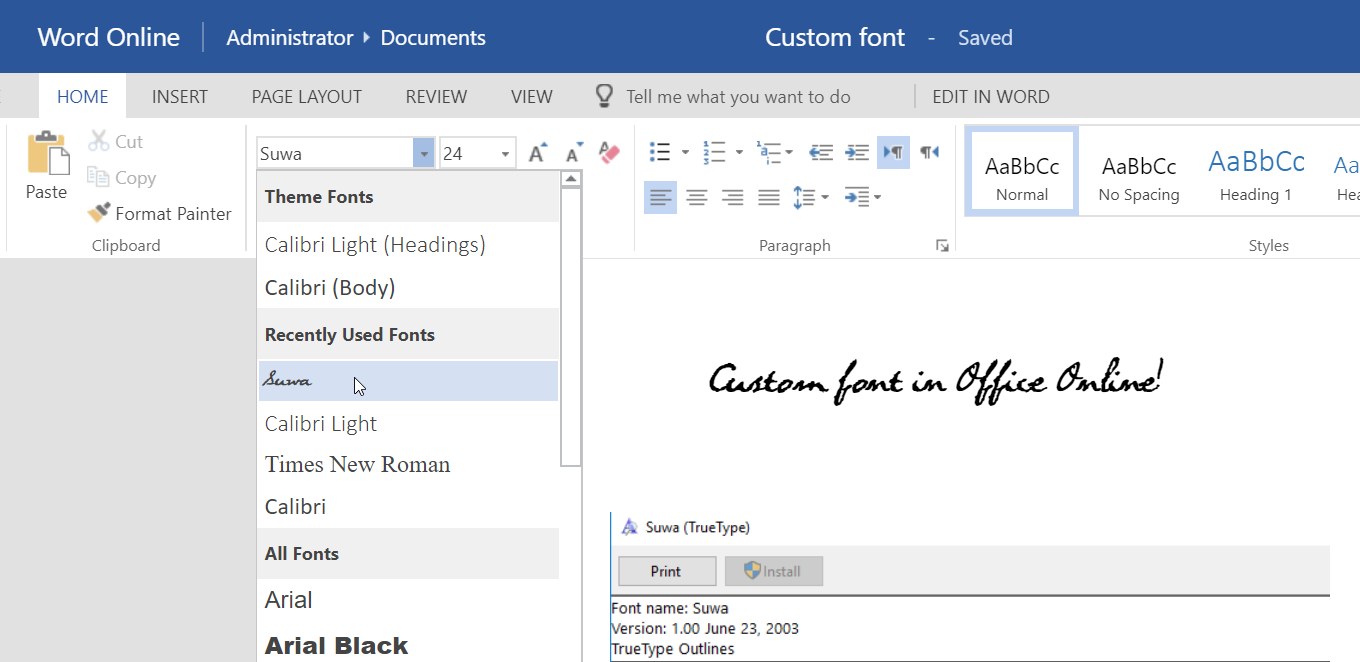The height and width of the screenshot is (662, 1360).
Task: Click the Word Online brand link
Action: (109, 38)
